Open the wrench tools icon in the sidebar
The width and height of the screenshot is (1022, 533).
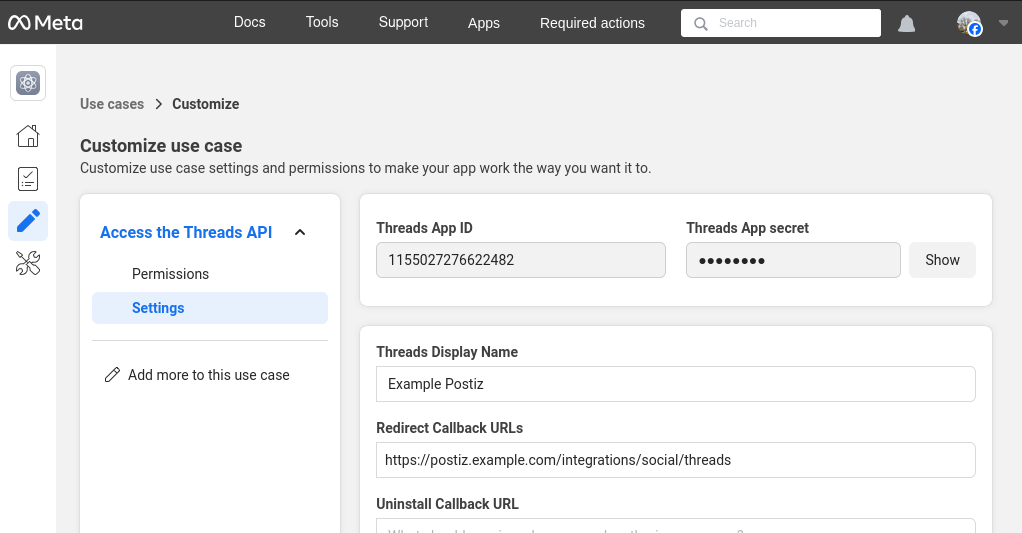point(28,264)
